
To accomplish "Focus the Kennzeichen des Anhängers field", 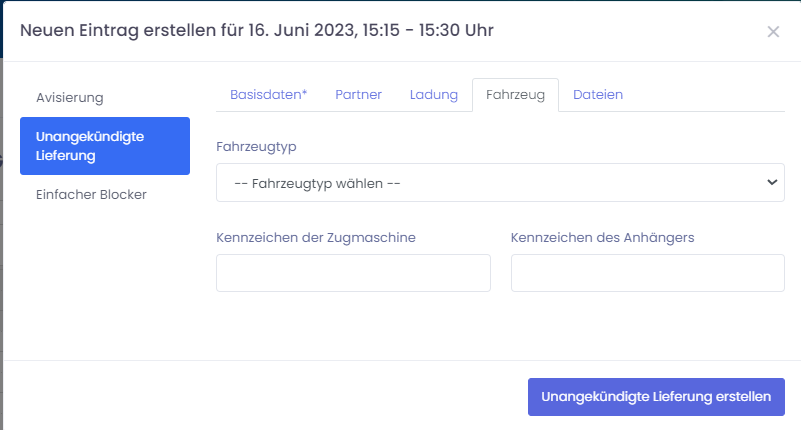I will (647, 273).
